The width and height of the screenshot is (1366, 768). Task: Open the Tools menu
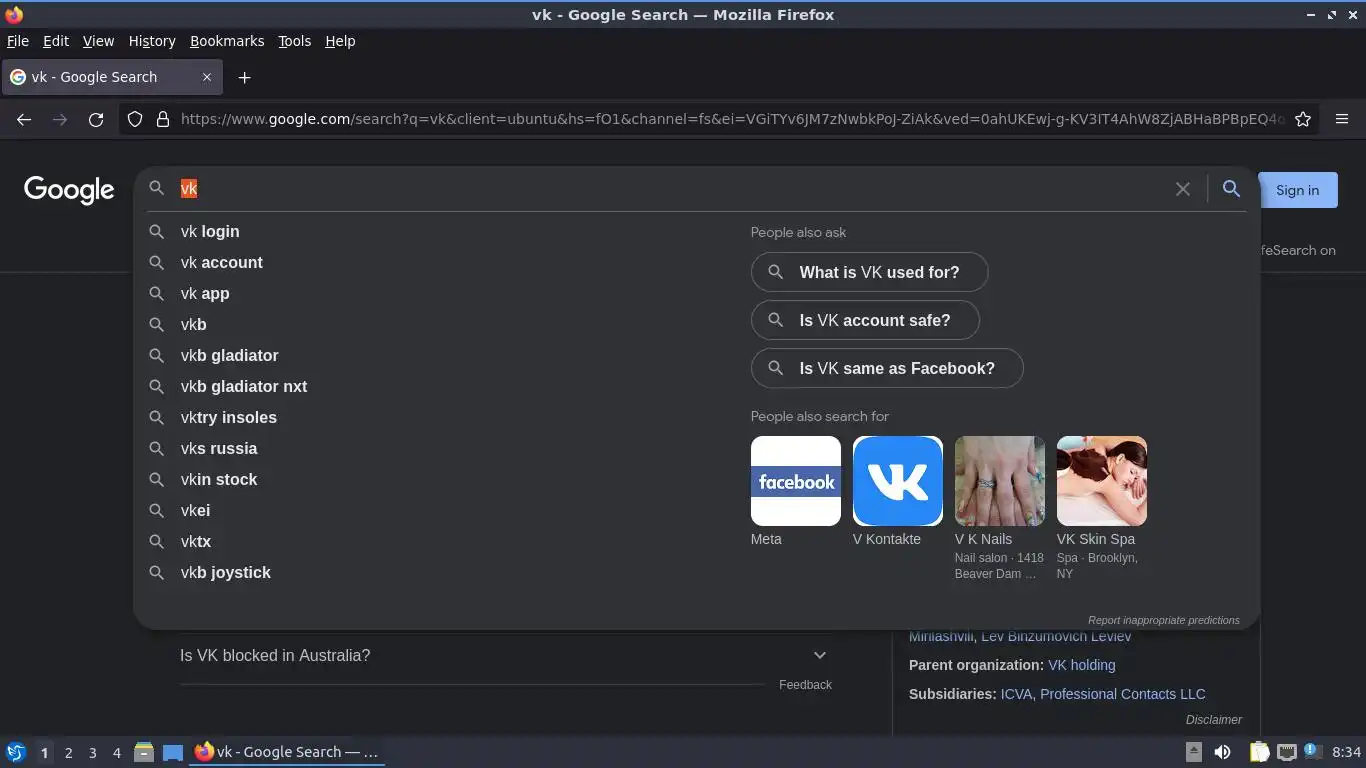[x=295, y=41]
